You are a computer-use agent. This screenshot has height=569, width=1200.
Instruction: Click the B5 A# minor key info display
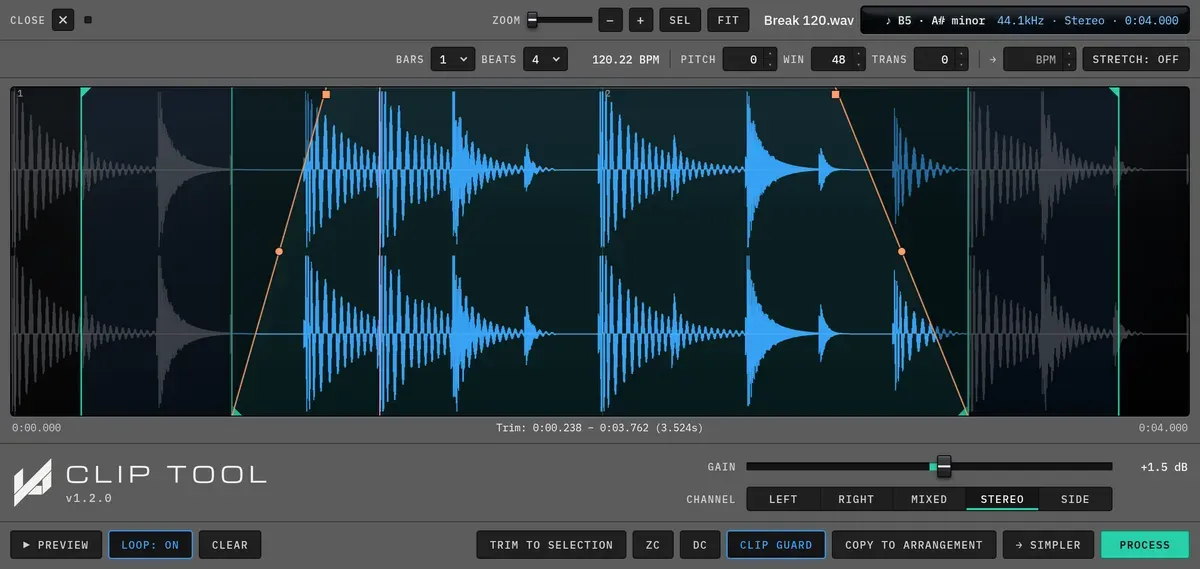934,20
